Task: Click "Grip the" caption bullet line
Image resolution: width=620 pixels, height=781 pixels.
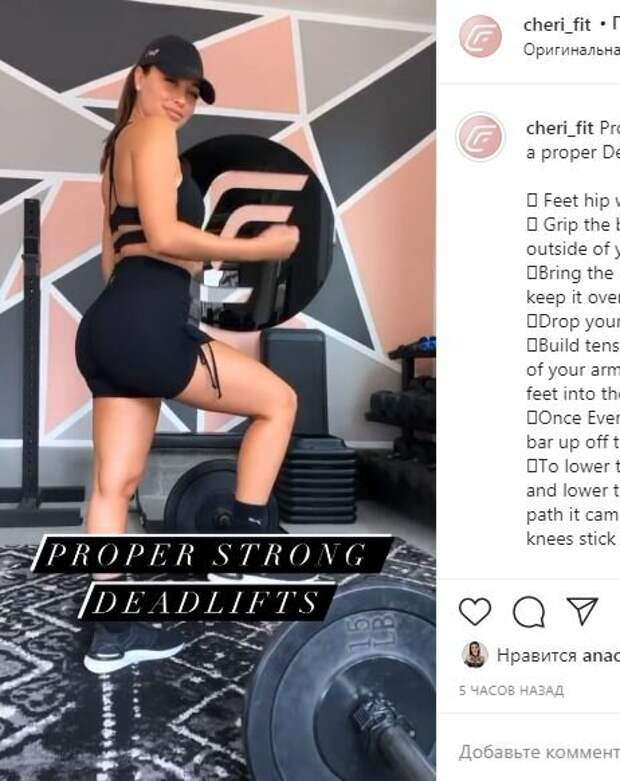Action: click(573, 225)
